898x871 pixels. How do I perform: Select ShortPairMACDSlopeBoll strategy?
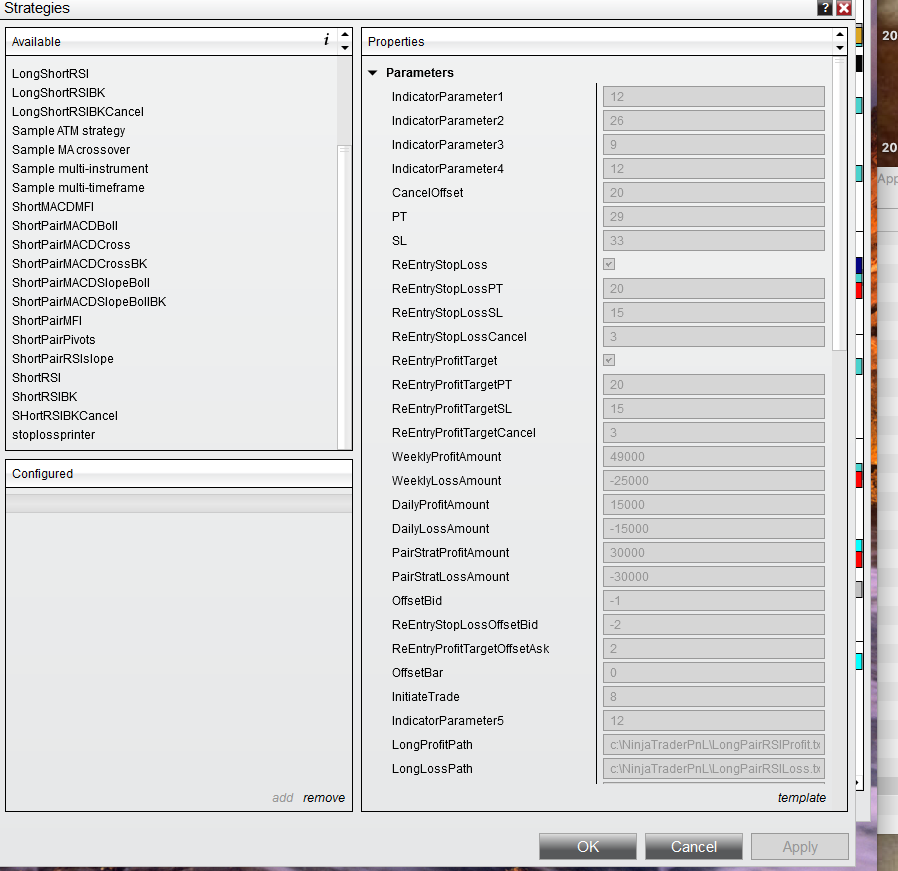[81, 282]
